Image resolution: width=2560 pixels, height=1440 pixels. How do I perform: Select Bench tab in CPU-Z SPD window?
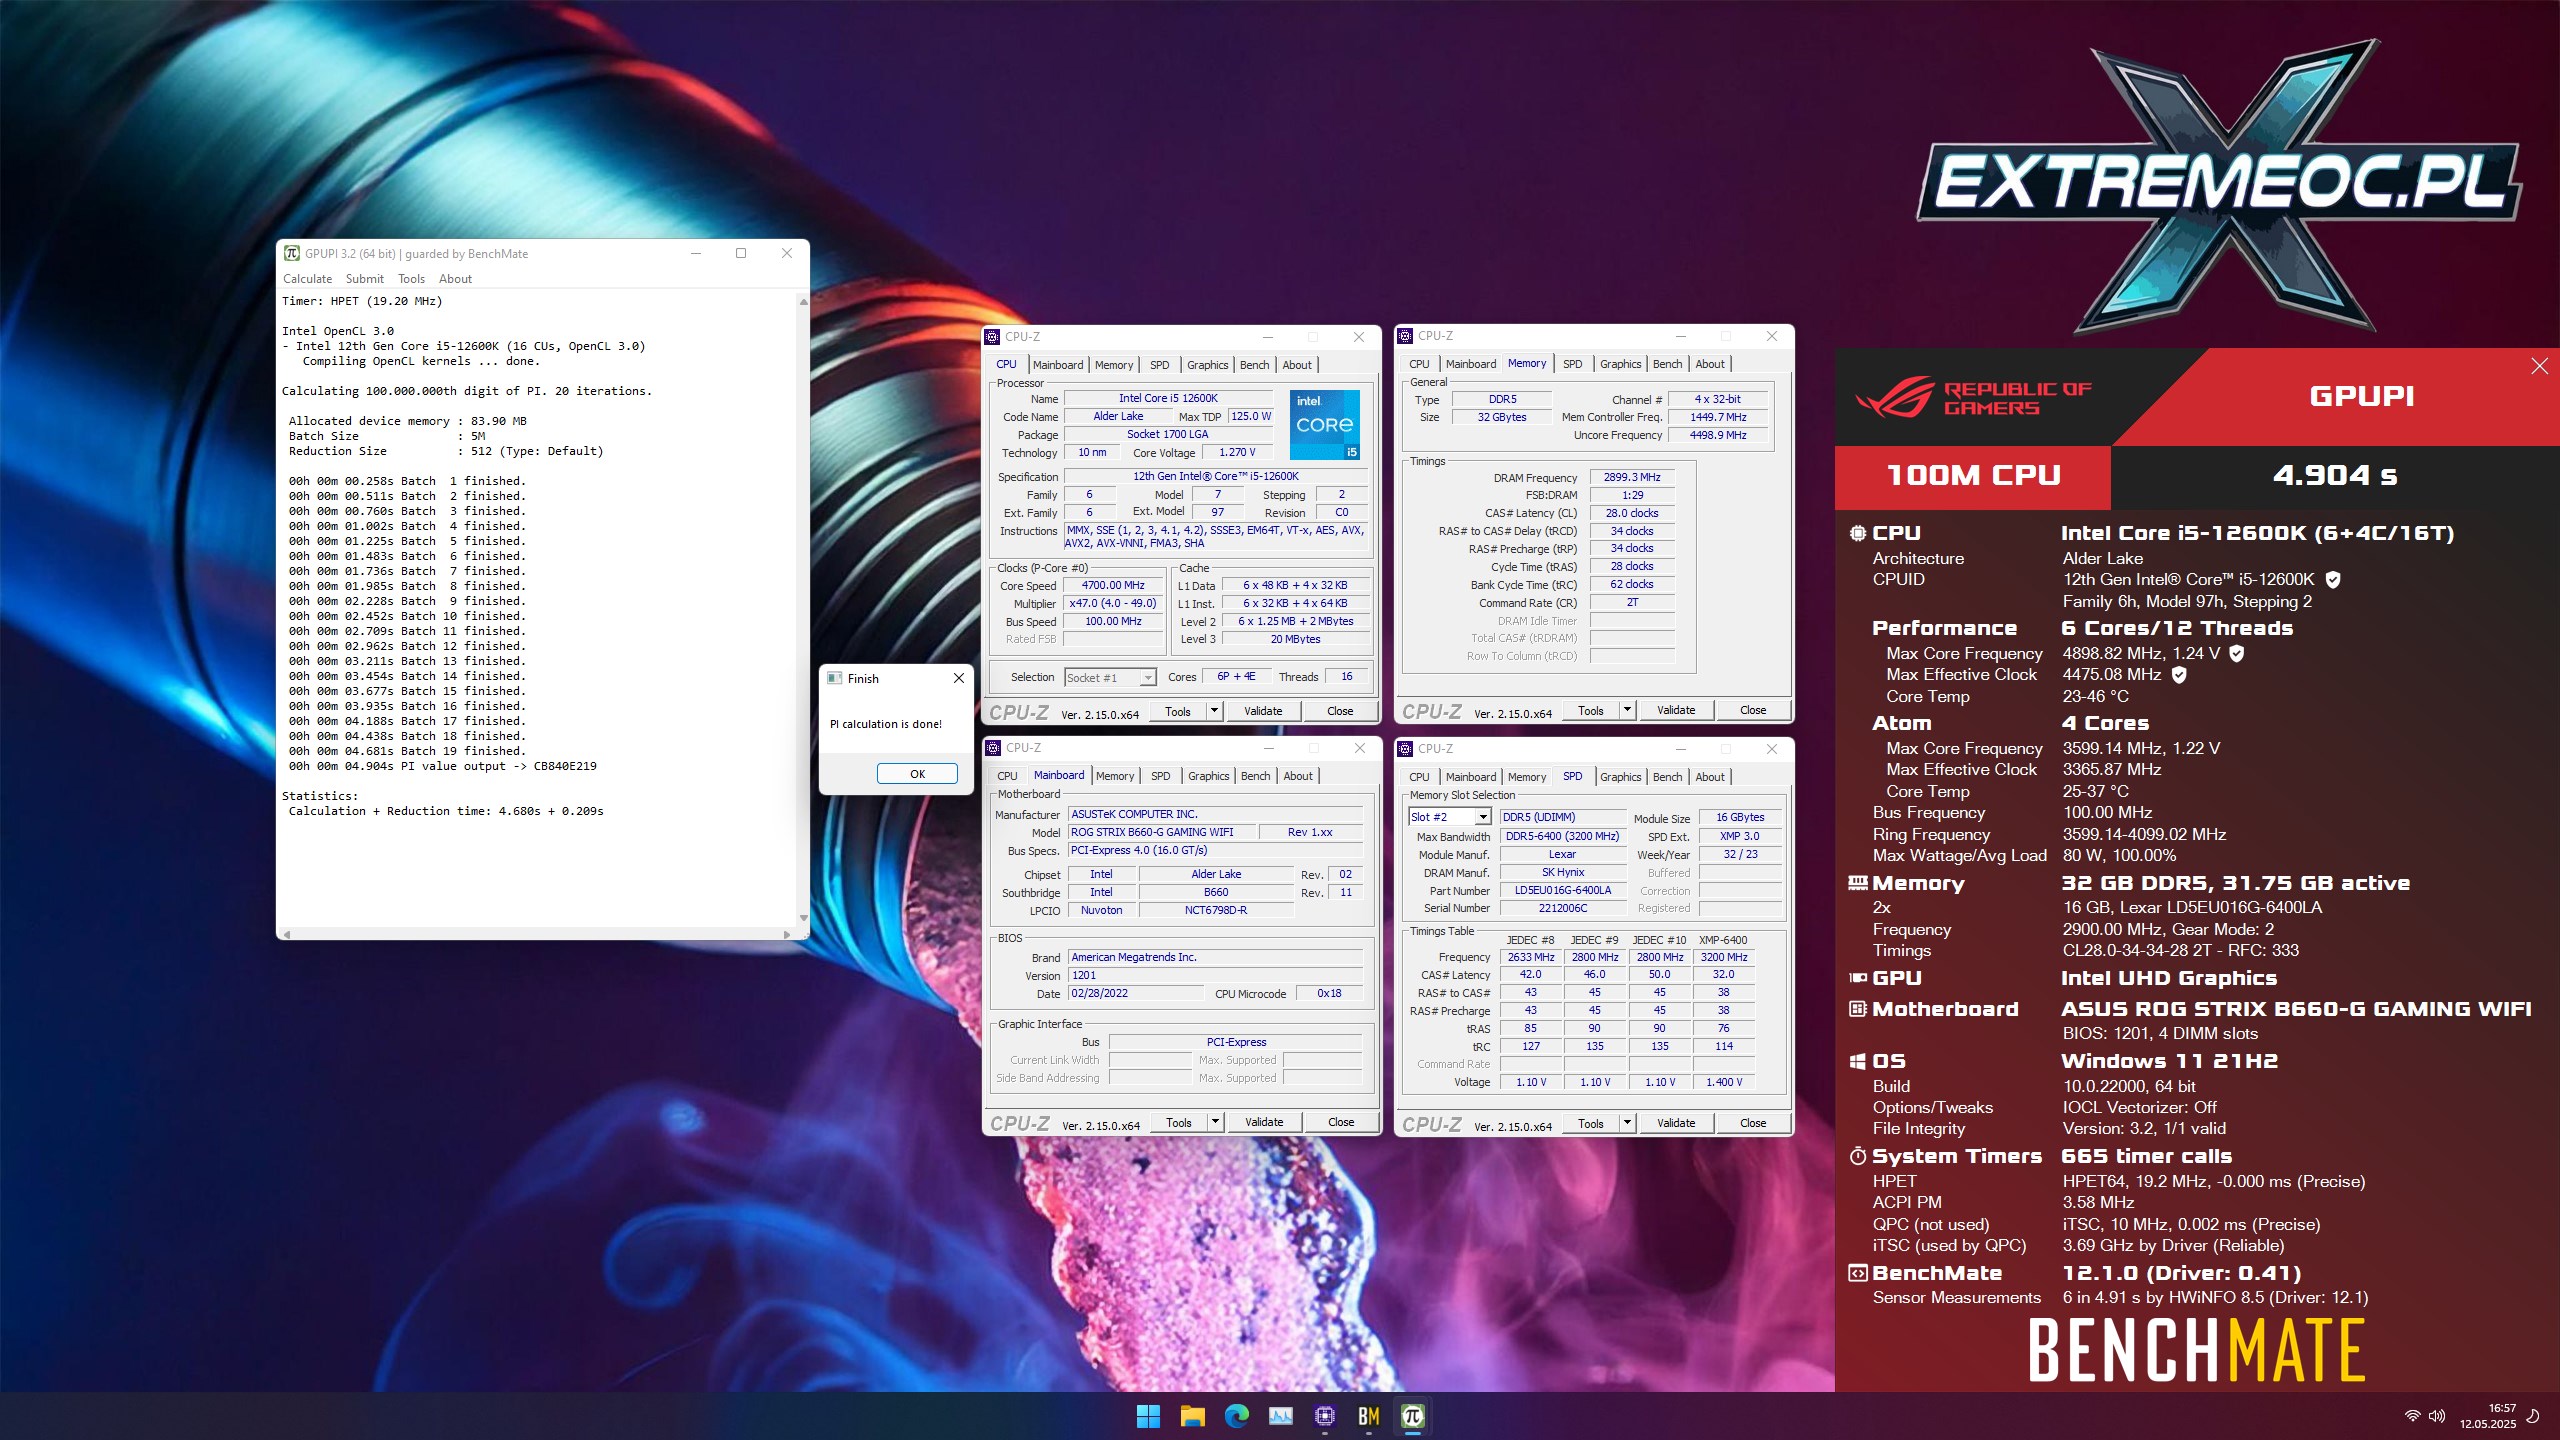coord(1667,777)
